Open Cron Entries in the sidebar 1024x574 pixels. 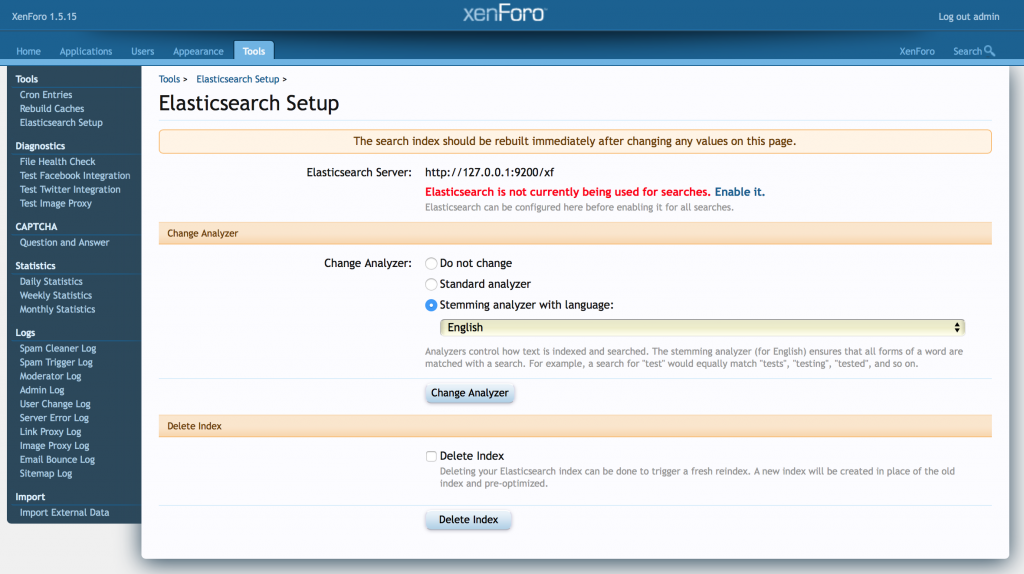[x=46, y=95]
